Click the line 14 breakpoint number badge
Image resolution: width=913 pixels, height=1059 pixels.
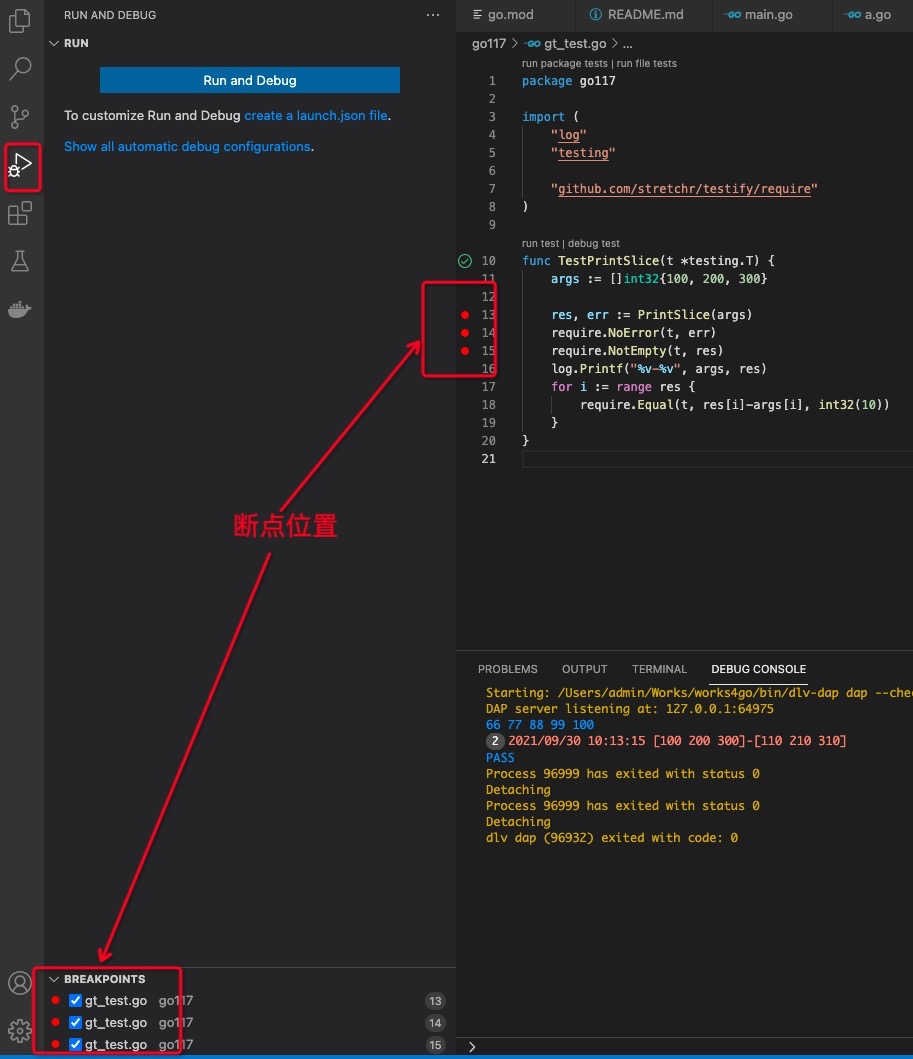pos(436,1023)
